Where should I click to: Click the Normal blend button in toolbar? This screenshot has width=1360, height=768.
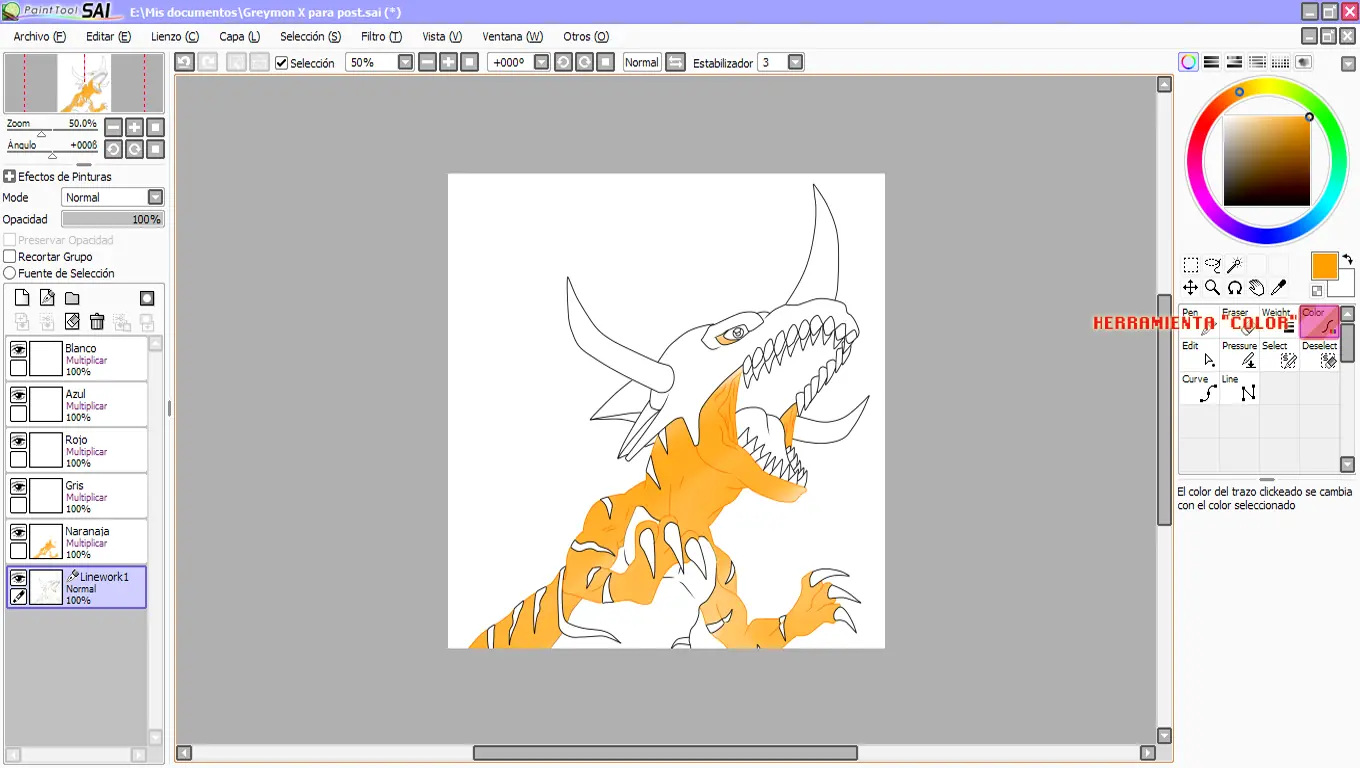tap(641, 62)
